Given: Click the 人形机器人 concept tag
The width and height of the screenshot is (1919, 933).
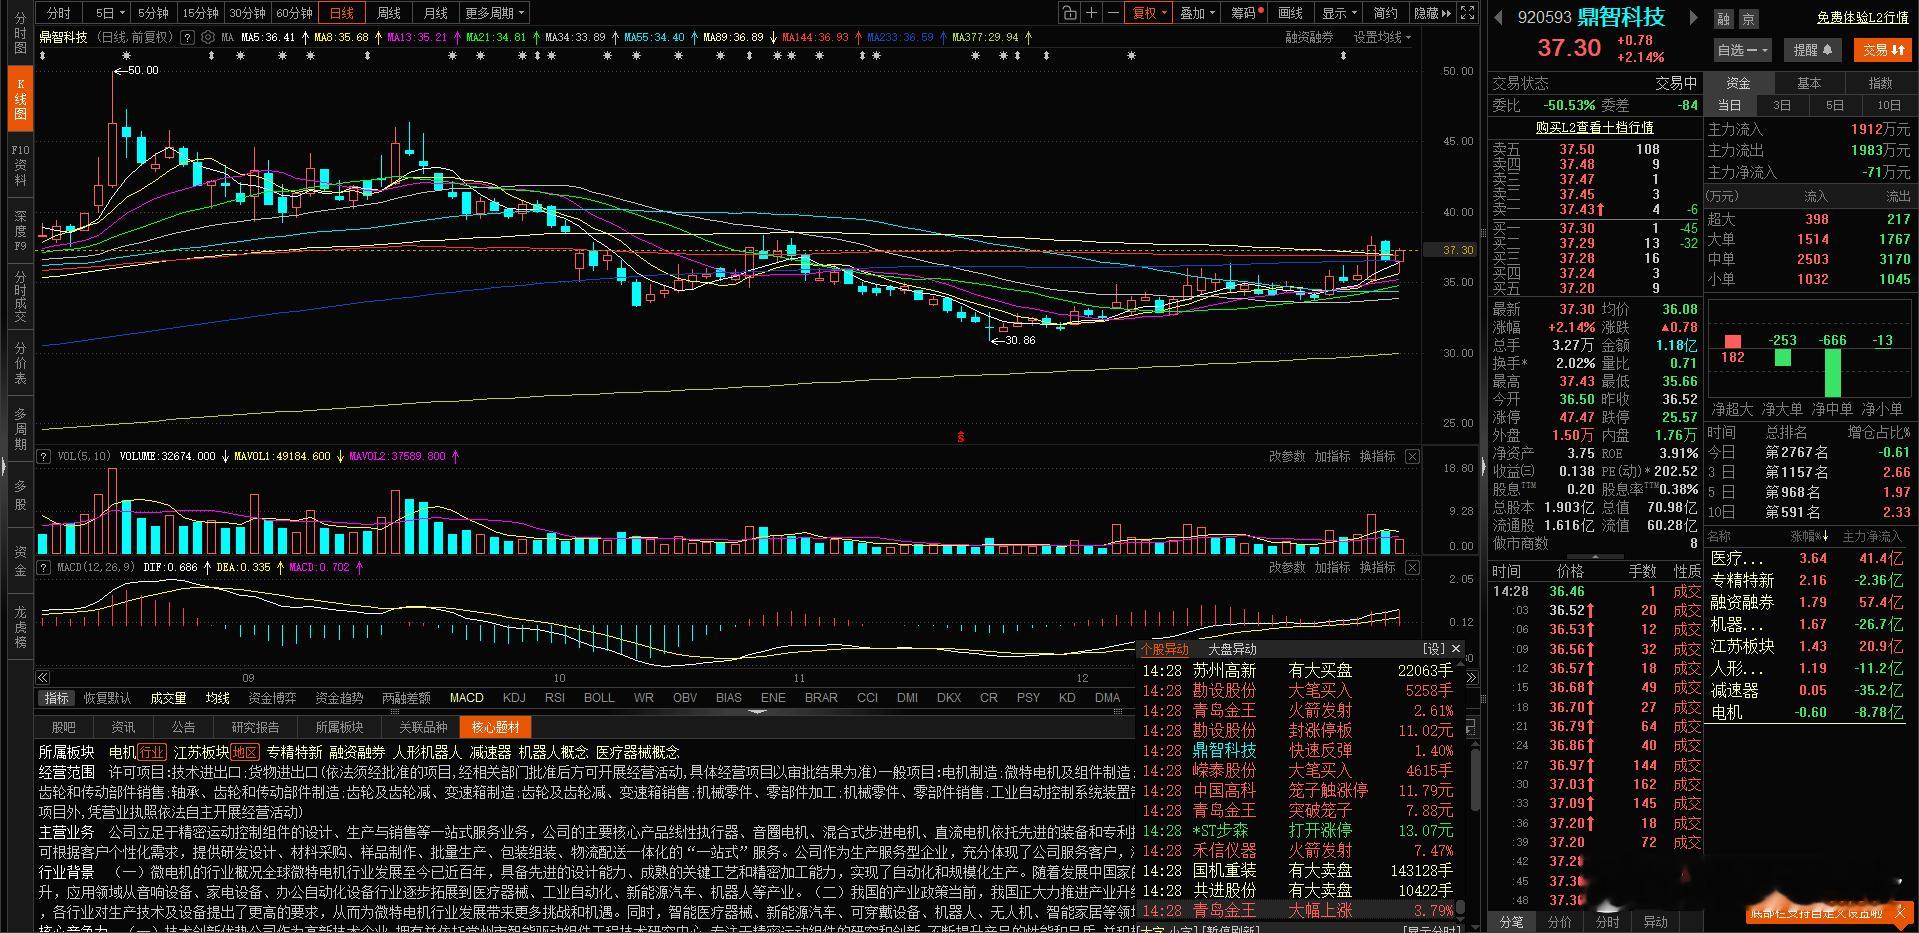Looking at the screenshot, I should tap(427, 752).
